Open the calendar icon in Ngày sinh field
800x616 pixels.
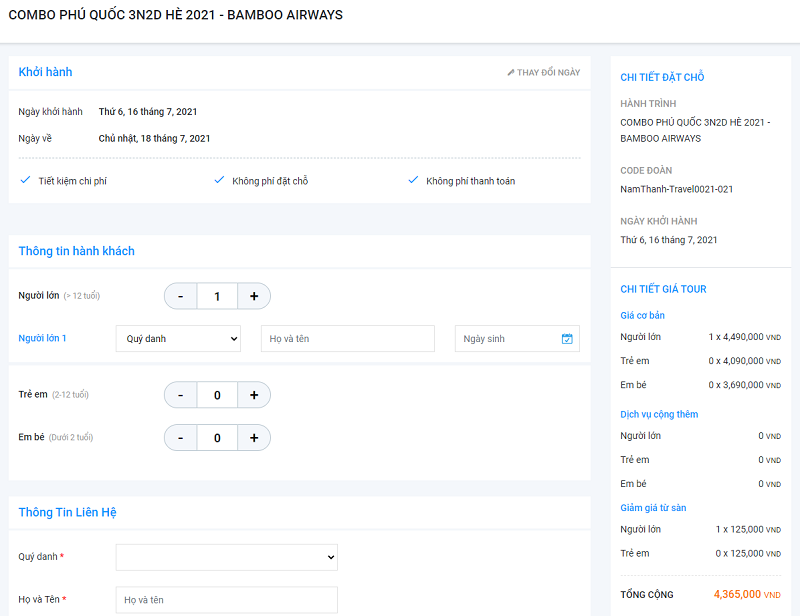coord(567,339)
